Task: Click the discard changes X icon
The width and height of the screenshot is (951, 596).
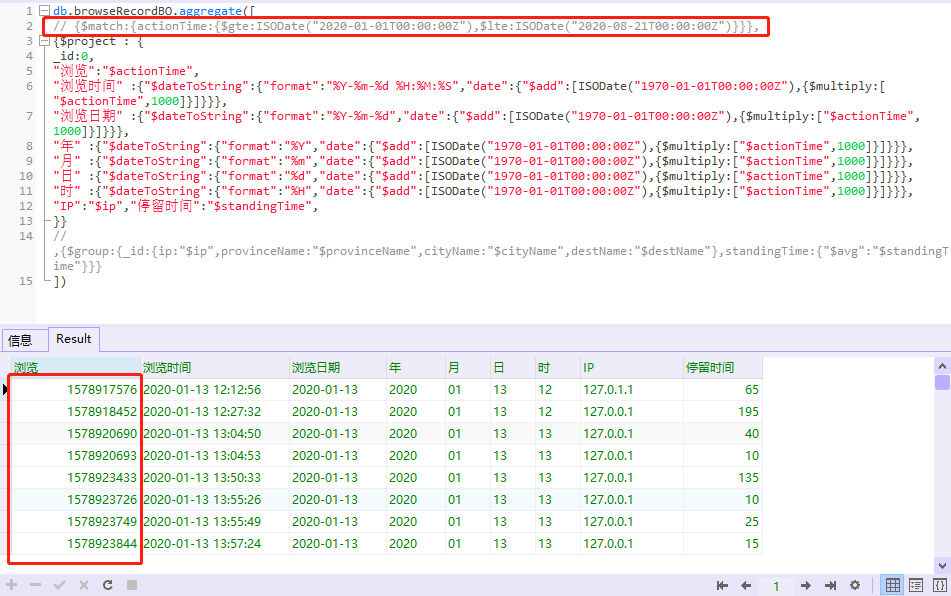Action: [x=84, y=585]
